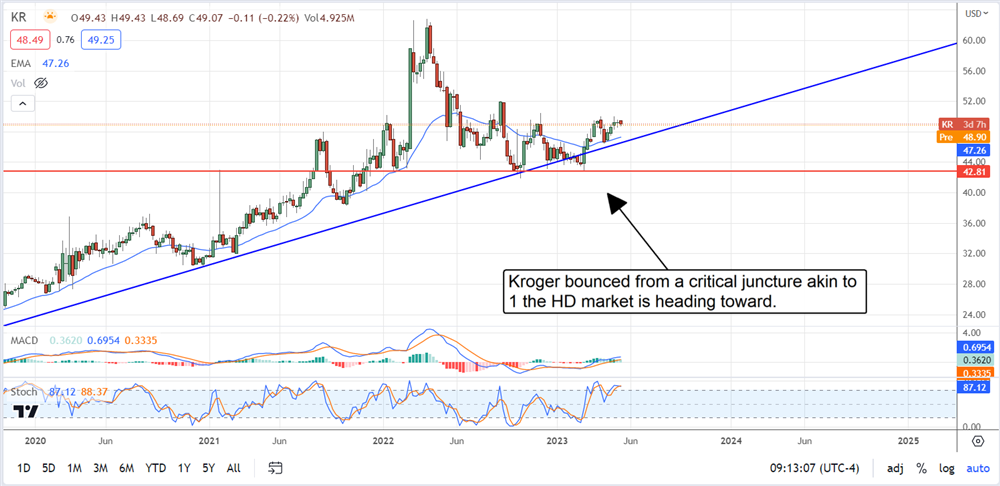Click the 2024 label on time axis
The image size is (1000, 486).
click(732, 441)
